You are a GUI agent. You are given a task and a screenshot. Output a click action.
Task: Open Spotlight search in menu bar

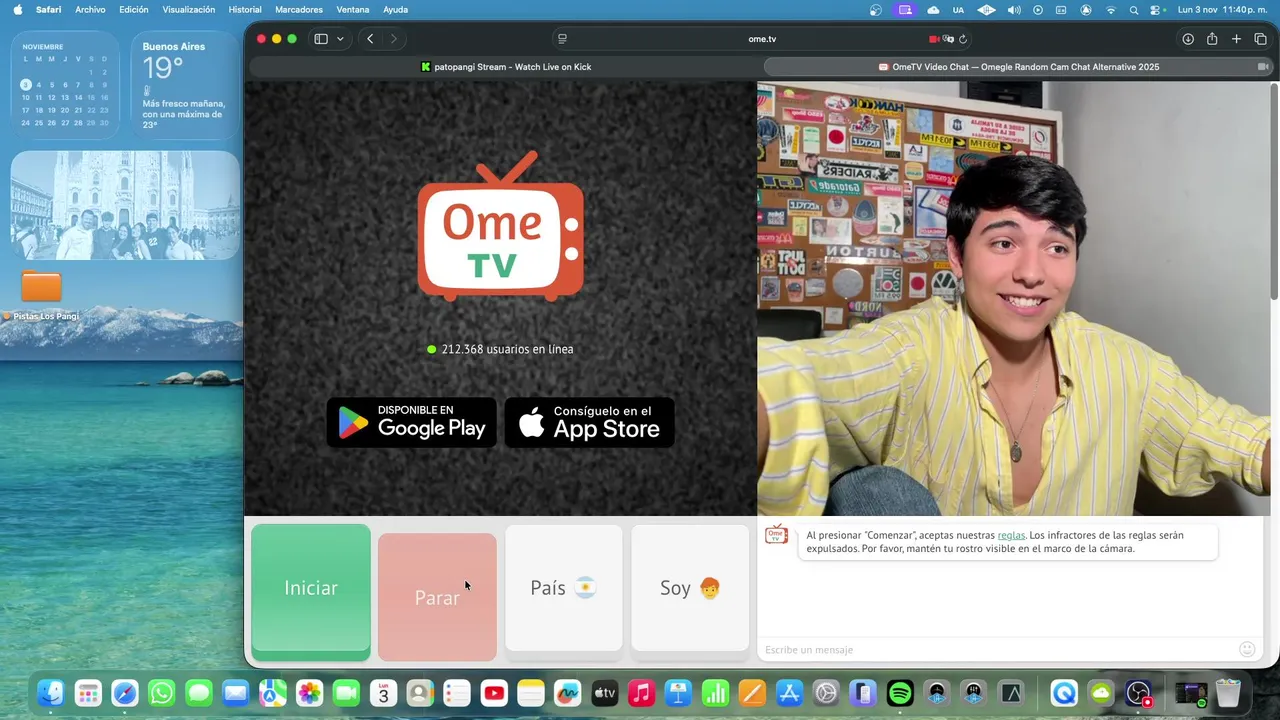tap(1134, 9)
